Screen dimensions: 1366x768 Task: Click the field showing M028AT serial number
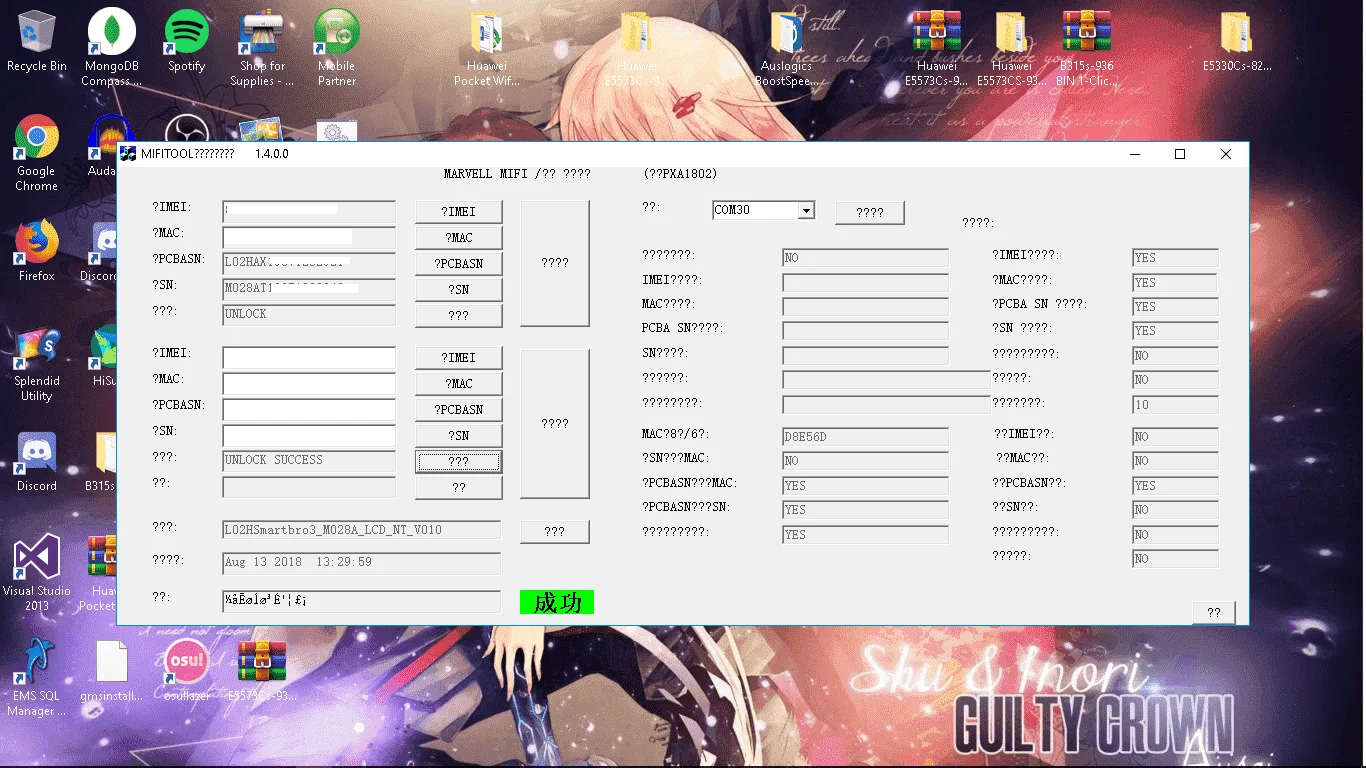(309, 289)
